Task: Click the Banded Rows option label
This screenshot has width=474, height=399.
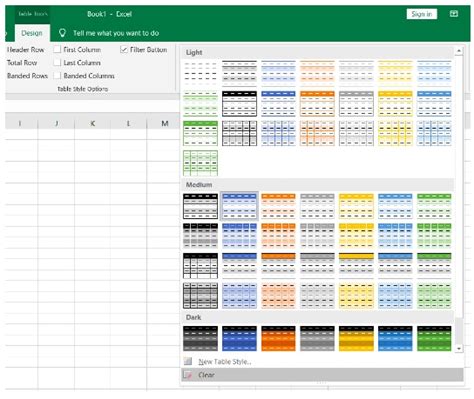Action: [x=27, y=76]
